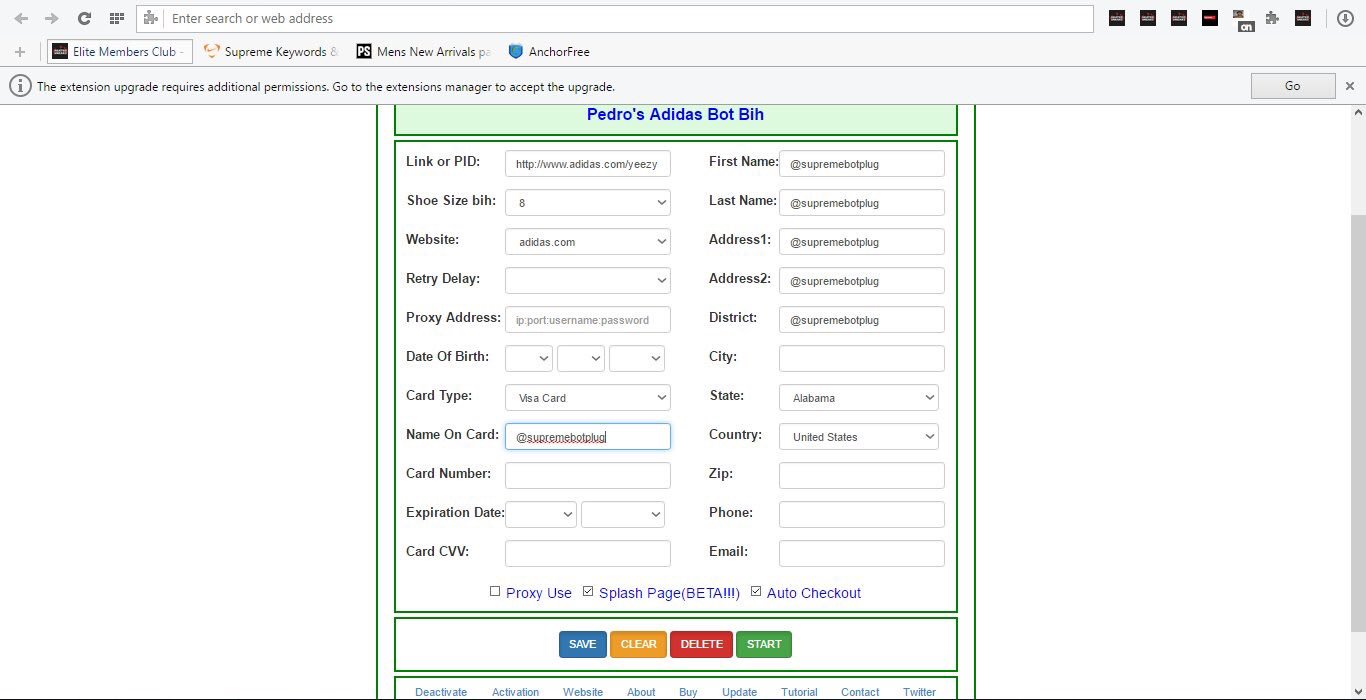This screenshot has width=1366, height=700.
Task: Open the Buy link
Action: [x=688, y=692]
